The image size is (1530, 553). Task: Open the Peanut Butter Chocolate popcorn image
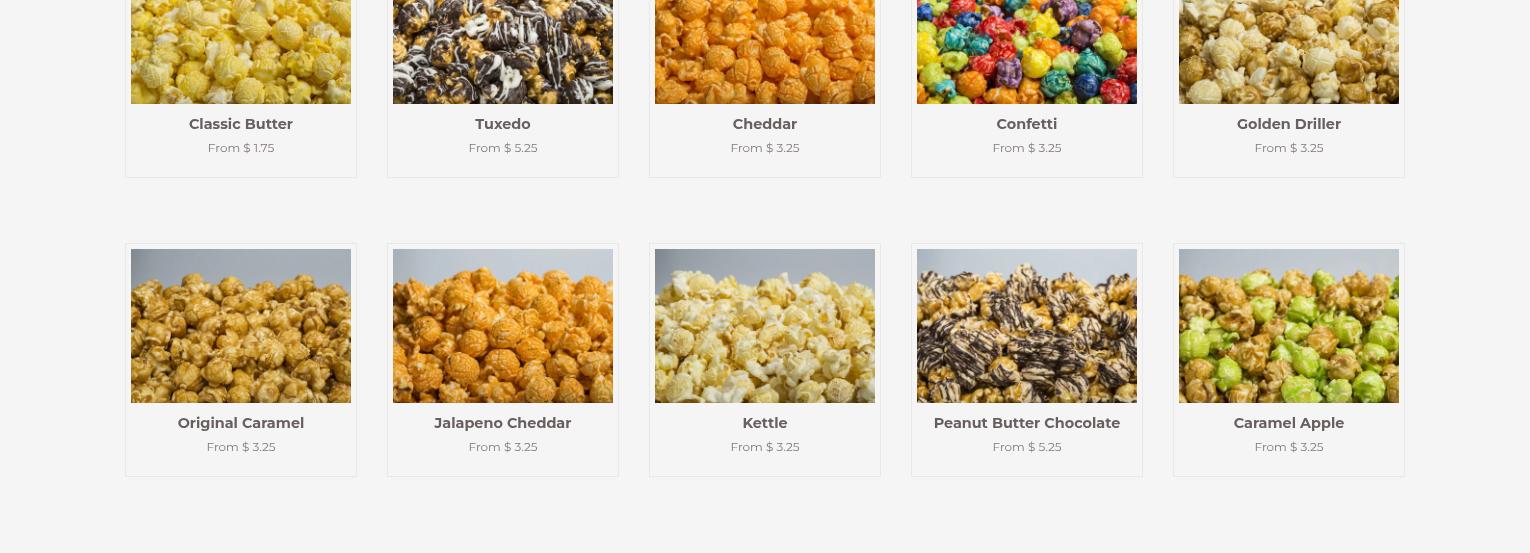1027,326
